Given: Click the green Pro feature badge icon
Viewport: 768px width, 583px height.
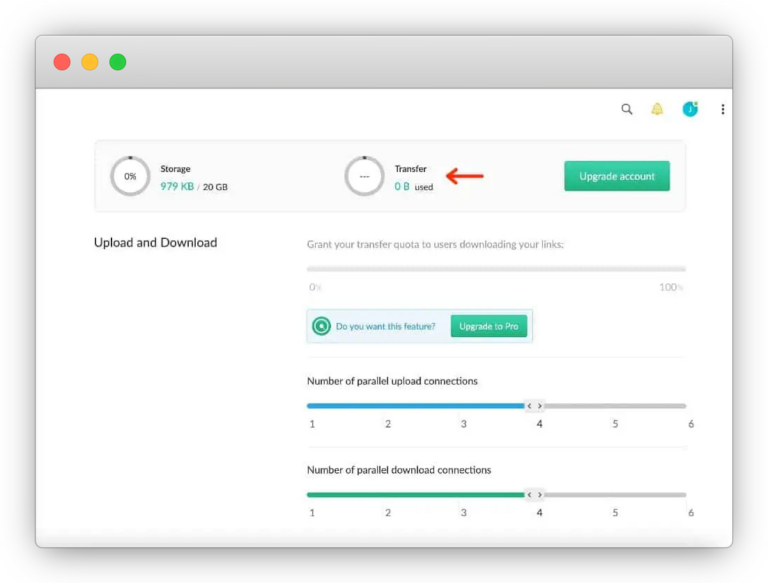Looking at the screenshot, I should tap(321, 326).
